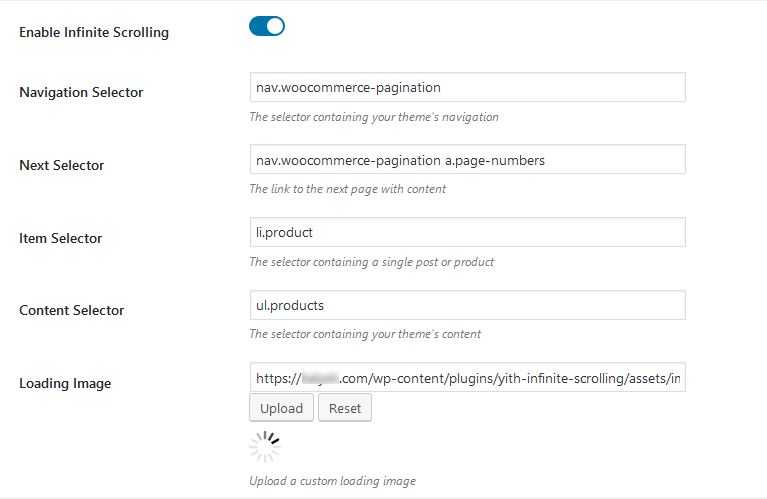Image resolution: width=767 pixels, height=499 pixels.
Task: Click the Upload button
Action: [x=281, y=408]
